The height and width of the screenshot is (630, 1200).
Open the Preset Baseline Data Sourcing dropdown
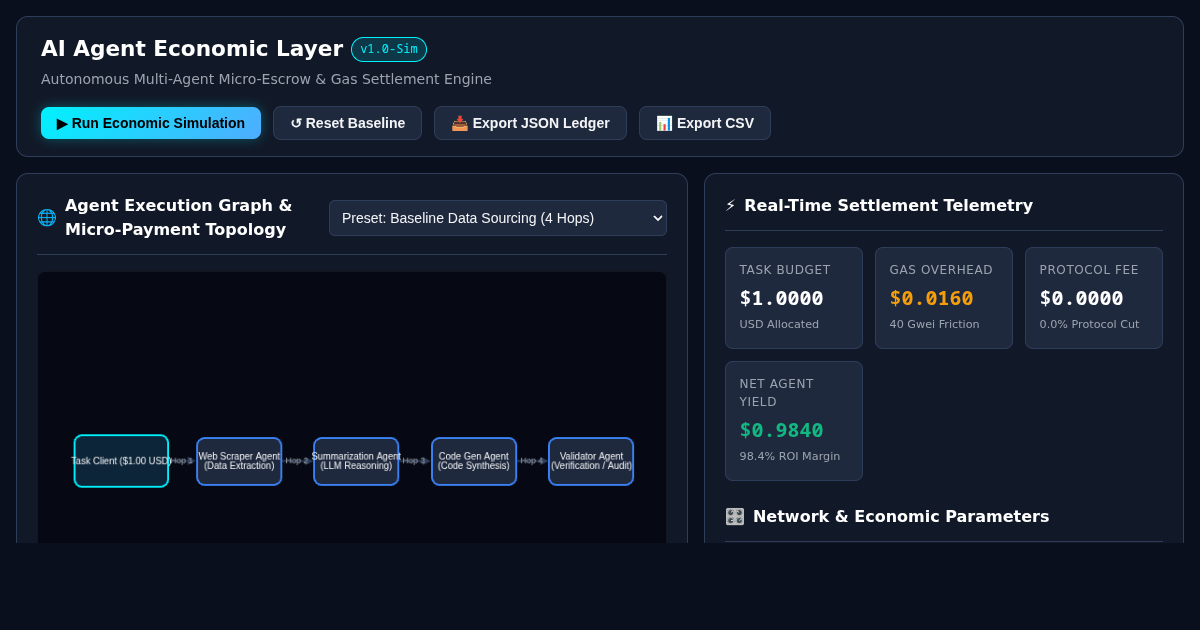coord(498,218)
